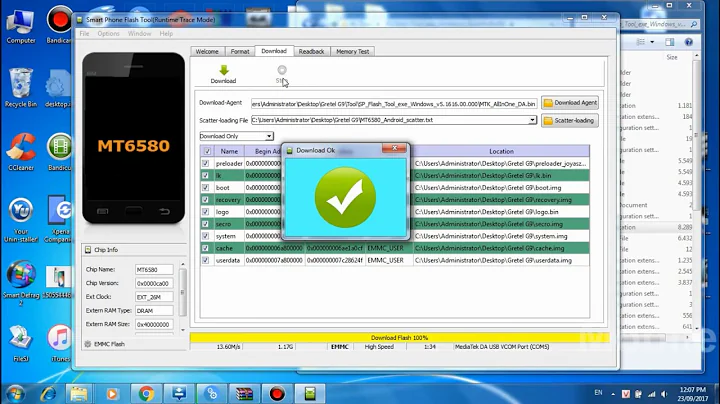Open the File menu

84,34
